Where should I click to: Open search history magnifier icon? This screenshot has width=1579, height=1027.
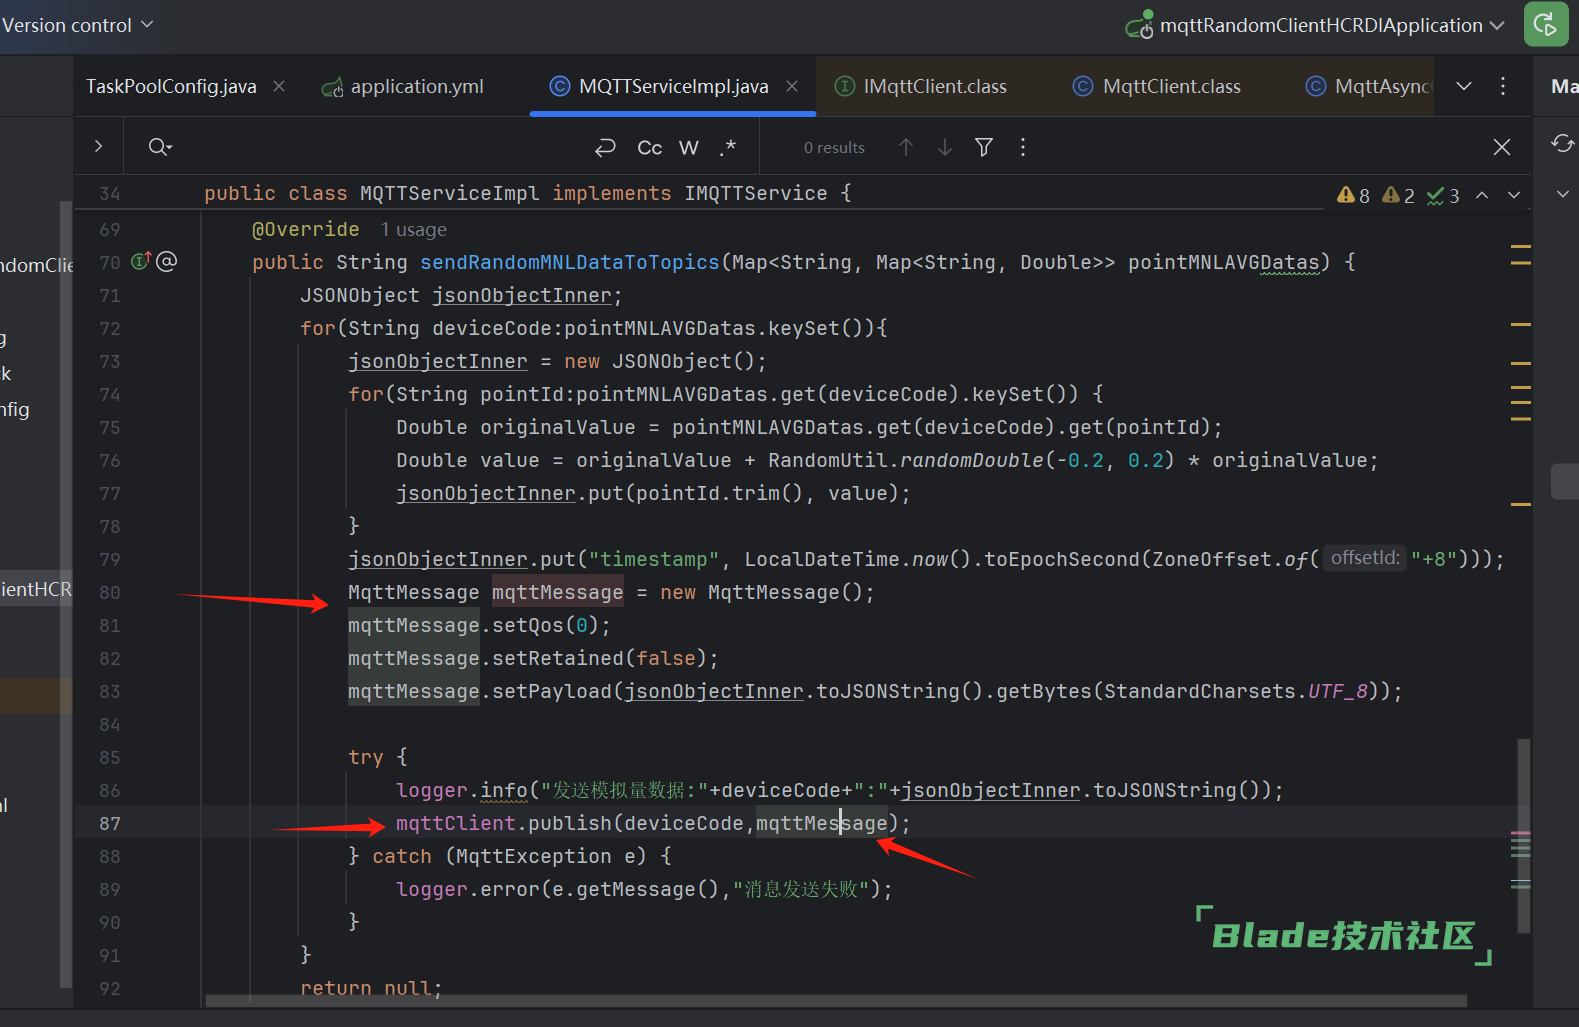(x=160, y=148)
